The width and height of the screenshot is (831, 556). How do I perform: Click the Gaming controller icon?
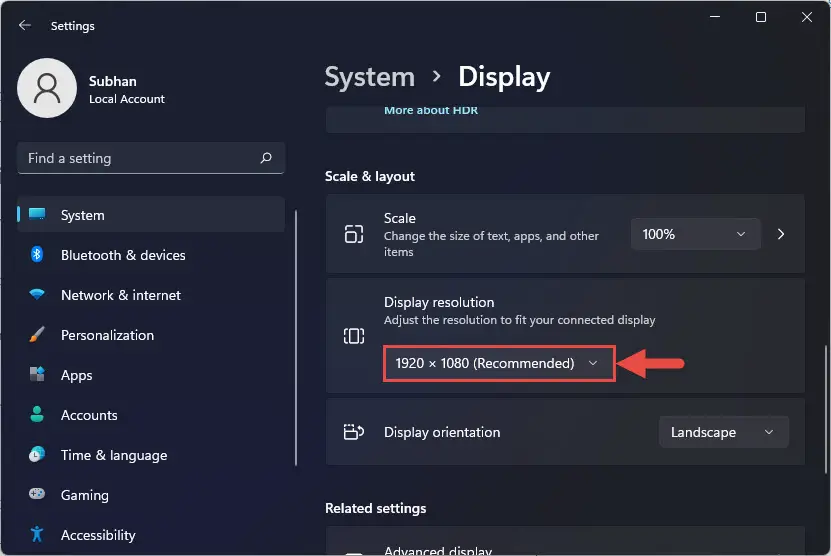(x=37, y=494)
